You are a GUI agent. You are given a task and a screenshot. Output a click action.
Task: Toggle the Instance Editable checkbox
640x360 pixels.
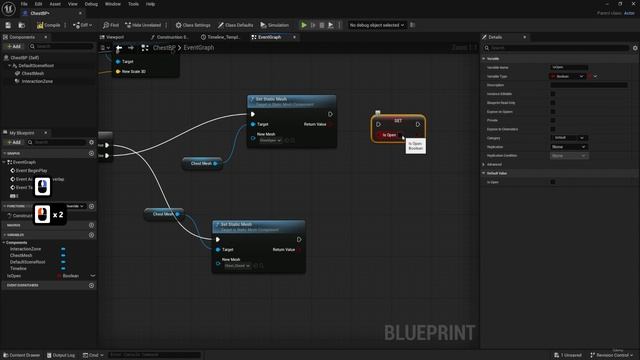coord(553,94)
